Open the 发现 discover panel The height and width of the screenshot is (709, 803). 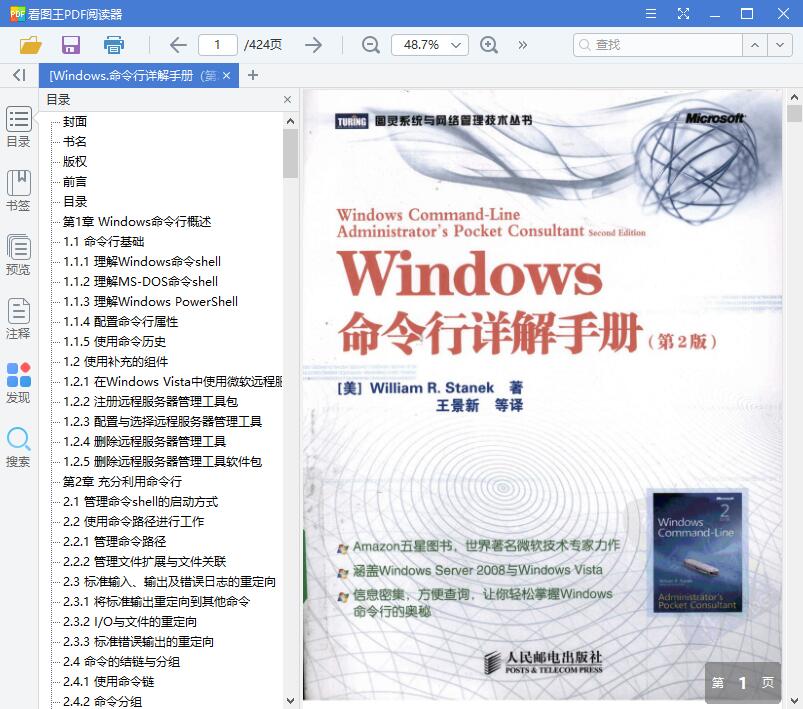tap(18, 383)
